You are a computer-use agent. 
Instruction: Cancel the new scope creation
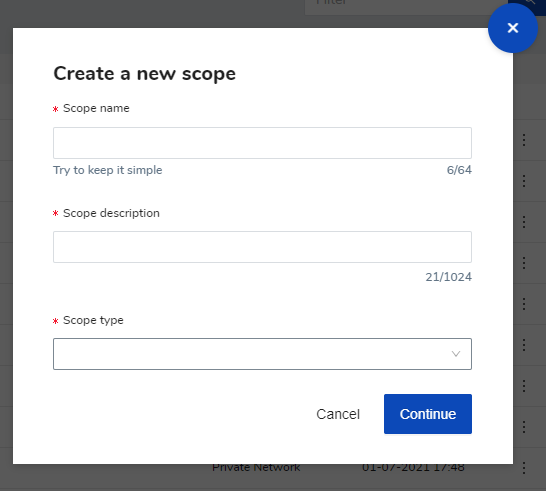(x=338, y=414)
